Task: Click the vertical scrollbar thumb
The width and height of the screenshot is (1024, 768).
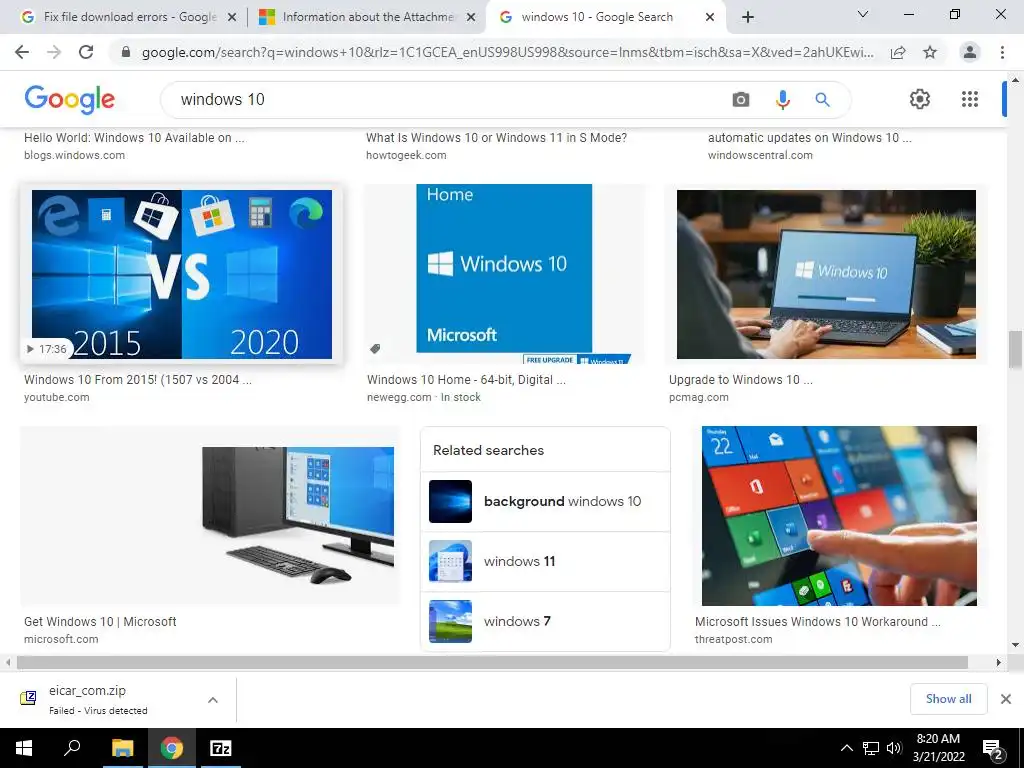Action: click(x=1015, y=349)
